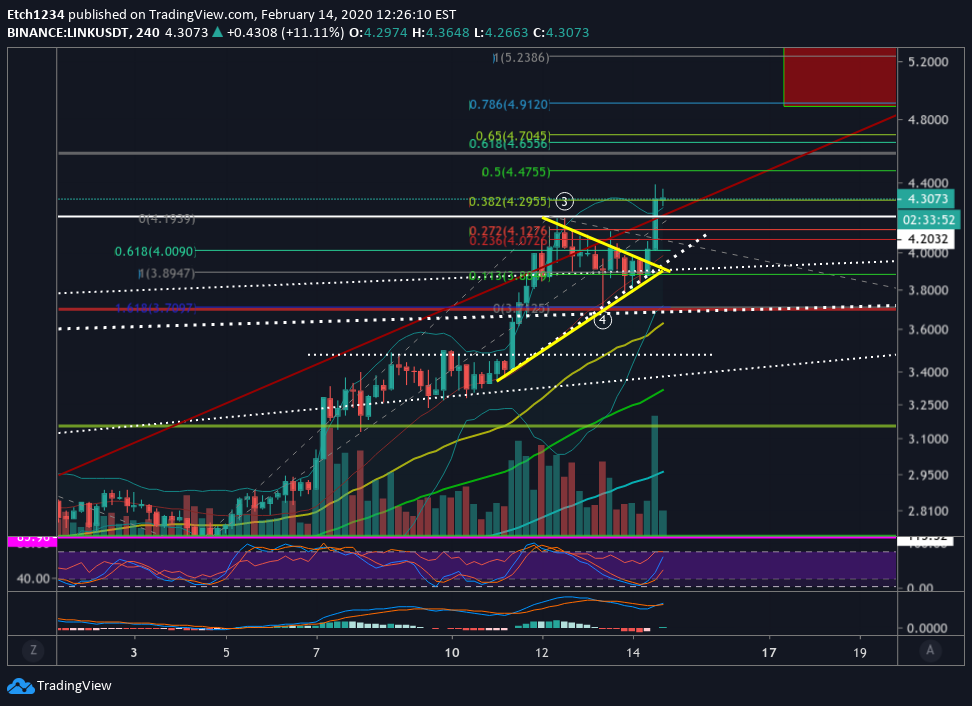Click the date label 19 on the time axis
The height and width of the screenshot is (706, 972).
click(859, 652)
